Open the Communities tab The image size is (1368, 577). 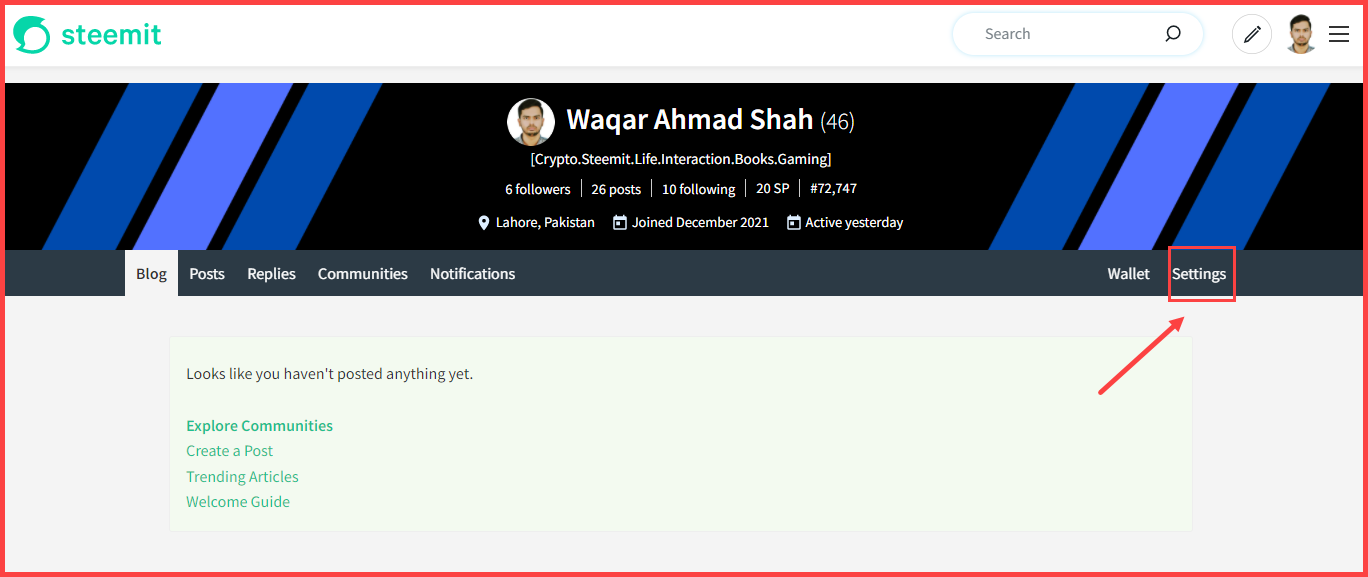(x=363, y=274)
